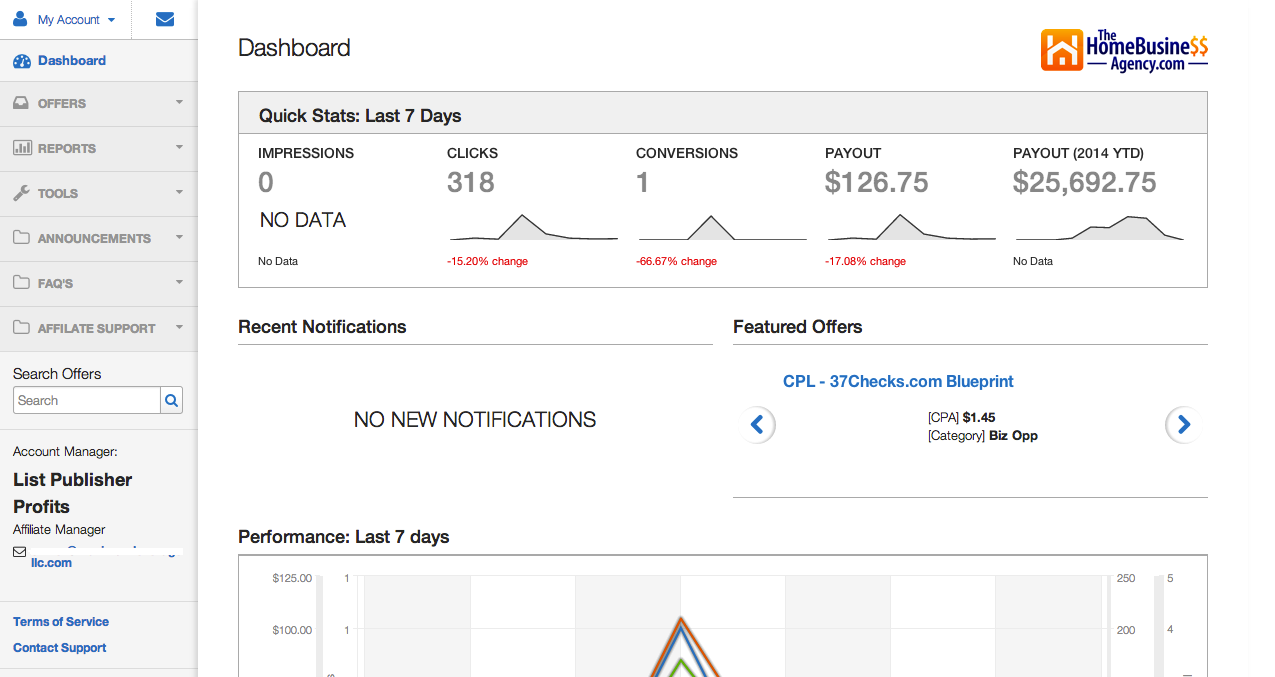Click the Clicks sparkline chart

tap(534, 227)
